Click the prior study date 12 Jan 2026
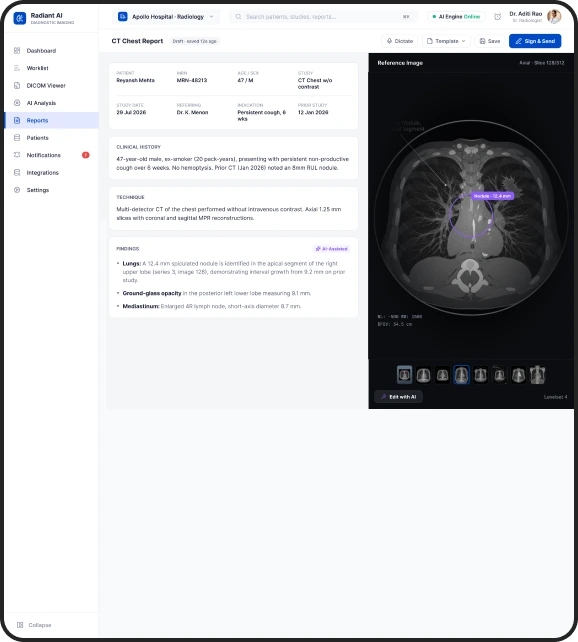 pyautogui.click(x=313, y=112)
